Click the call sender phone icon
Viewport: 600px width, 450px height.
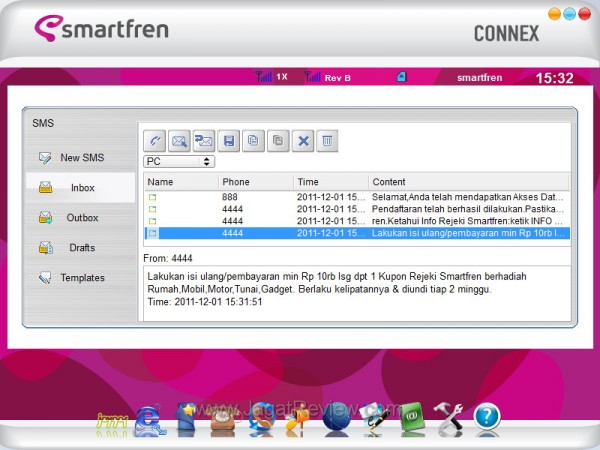(155, 141)
